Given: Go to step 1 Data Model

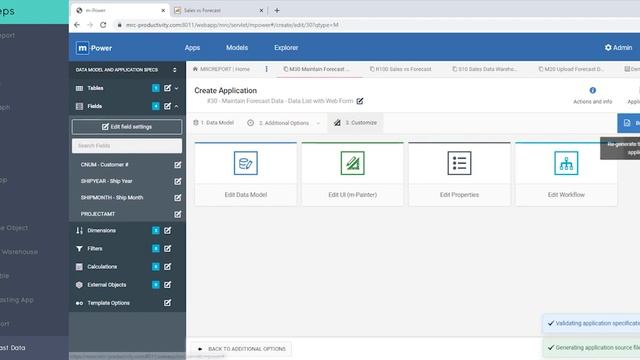Looking at the screenshot, I should tap(213, 122).
